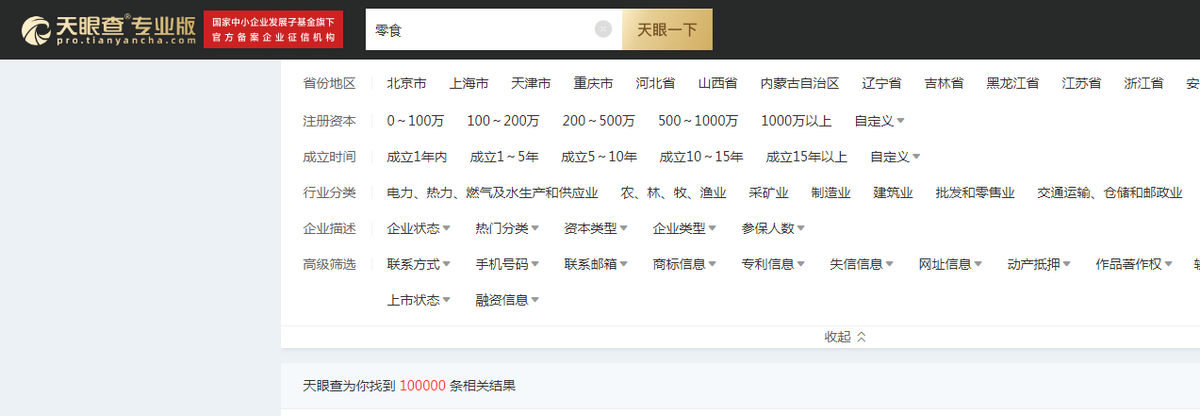Pick 吉林省 in the province row
The height and width of the screenshot is (416, 1200).
click(944, 84)
